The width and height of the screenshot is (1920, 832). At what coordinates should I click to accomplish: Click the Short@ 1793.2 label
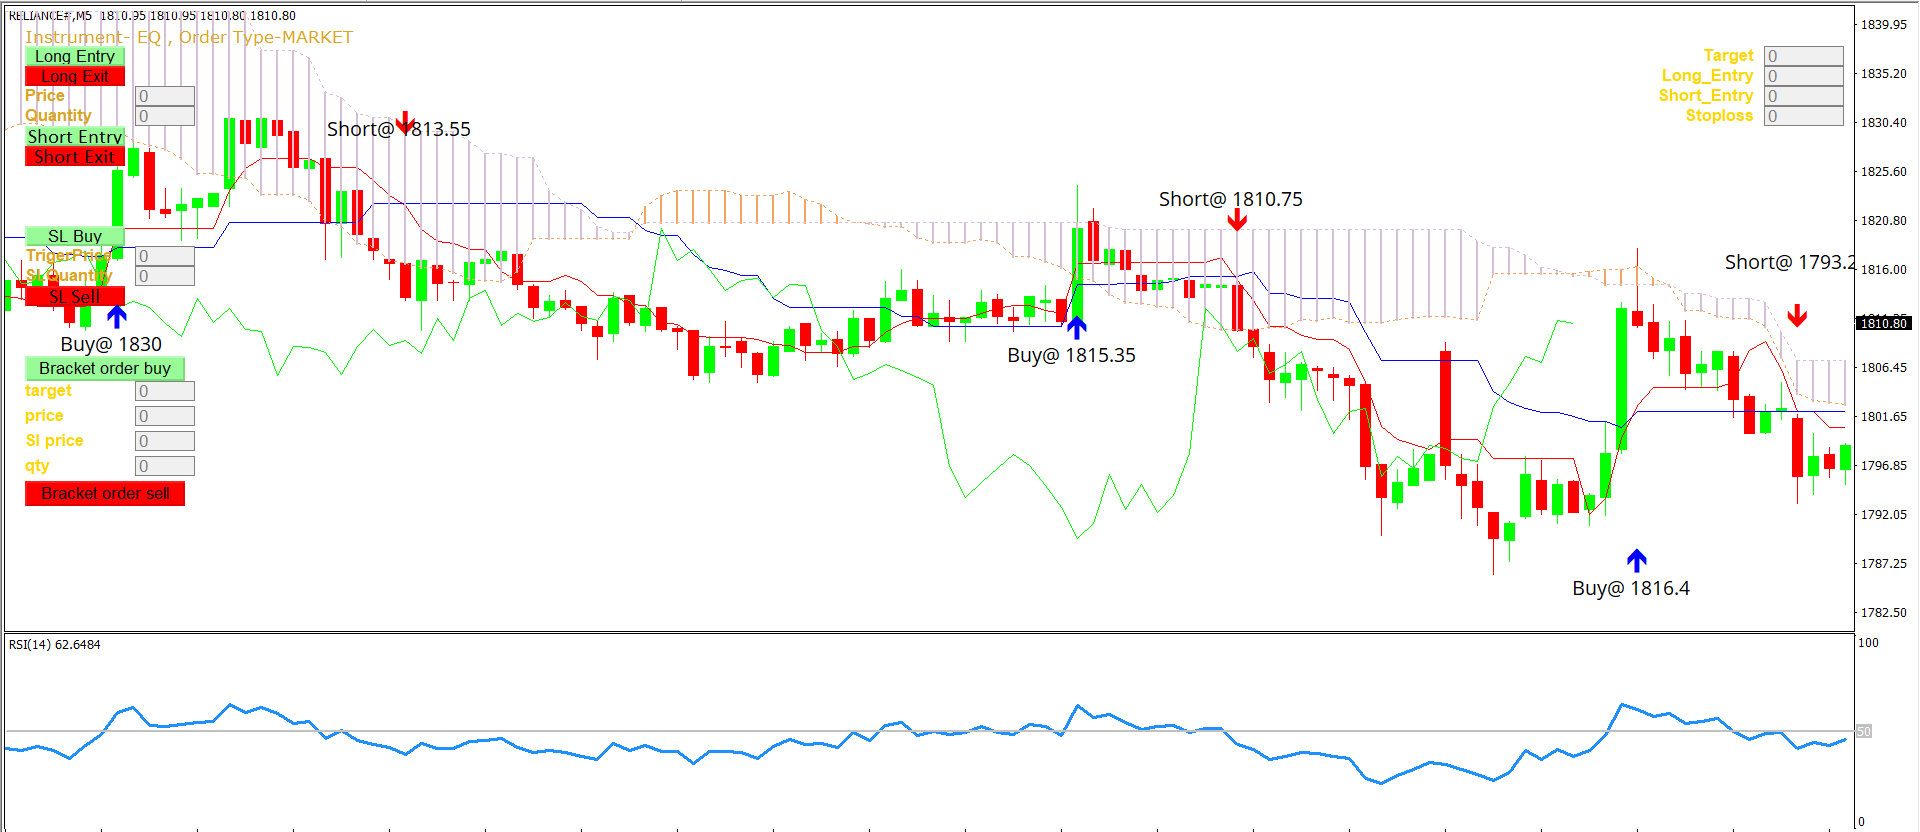point(1790,262)
